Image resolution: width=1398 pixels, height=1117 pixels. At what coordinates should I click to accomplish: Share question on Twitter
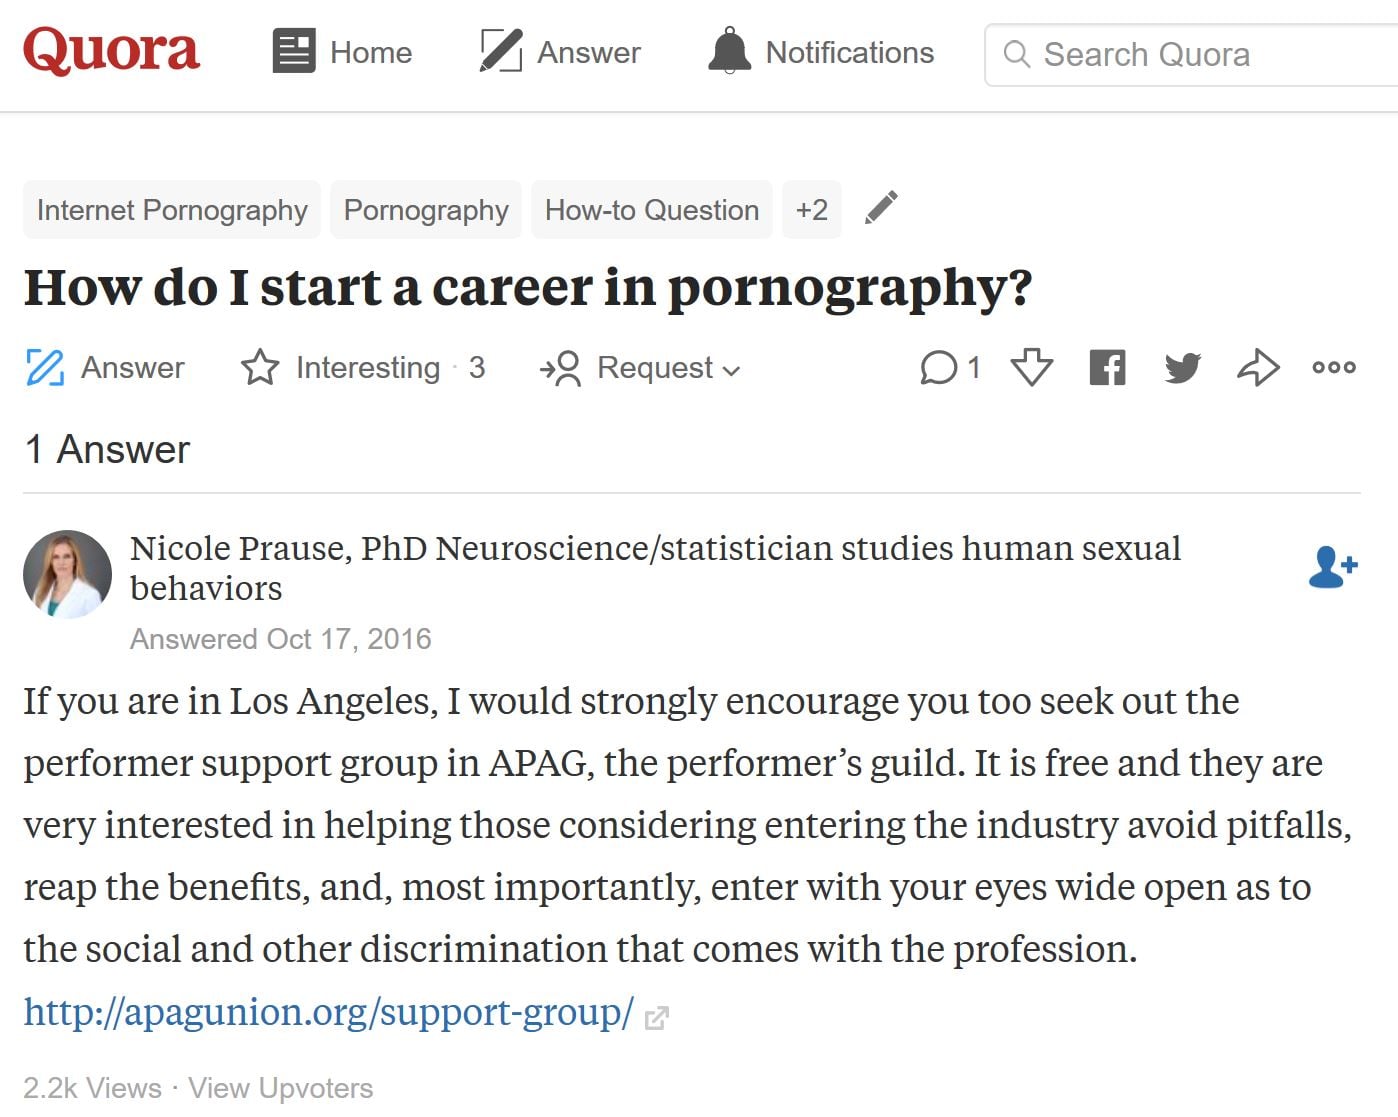(x=1182, y=368)
